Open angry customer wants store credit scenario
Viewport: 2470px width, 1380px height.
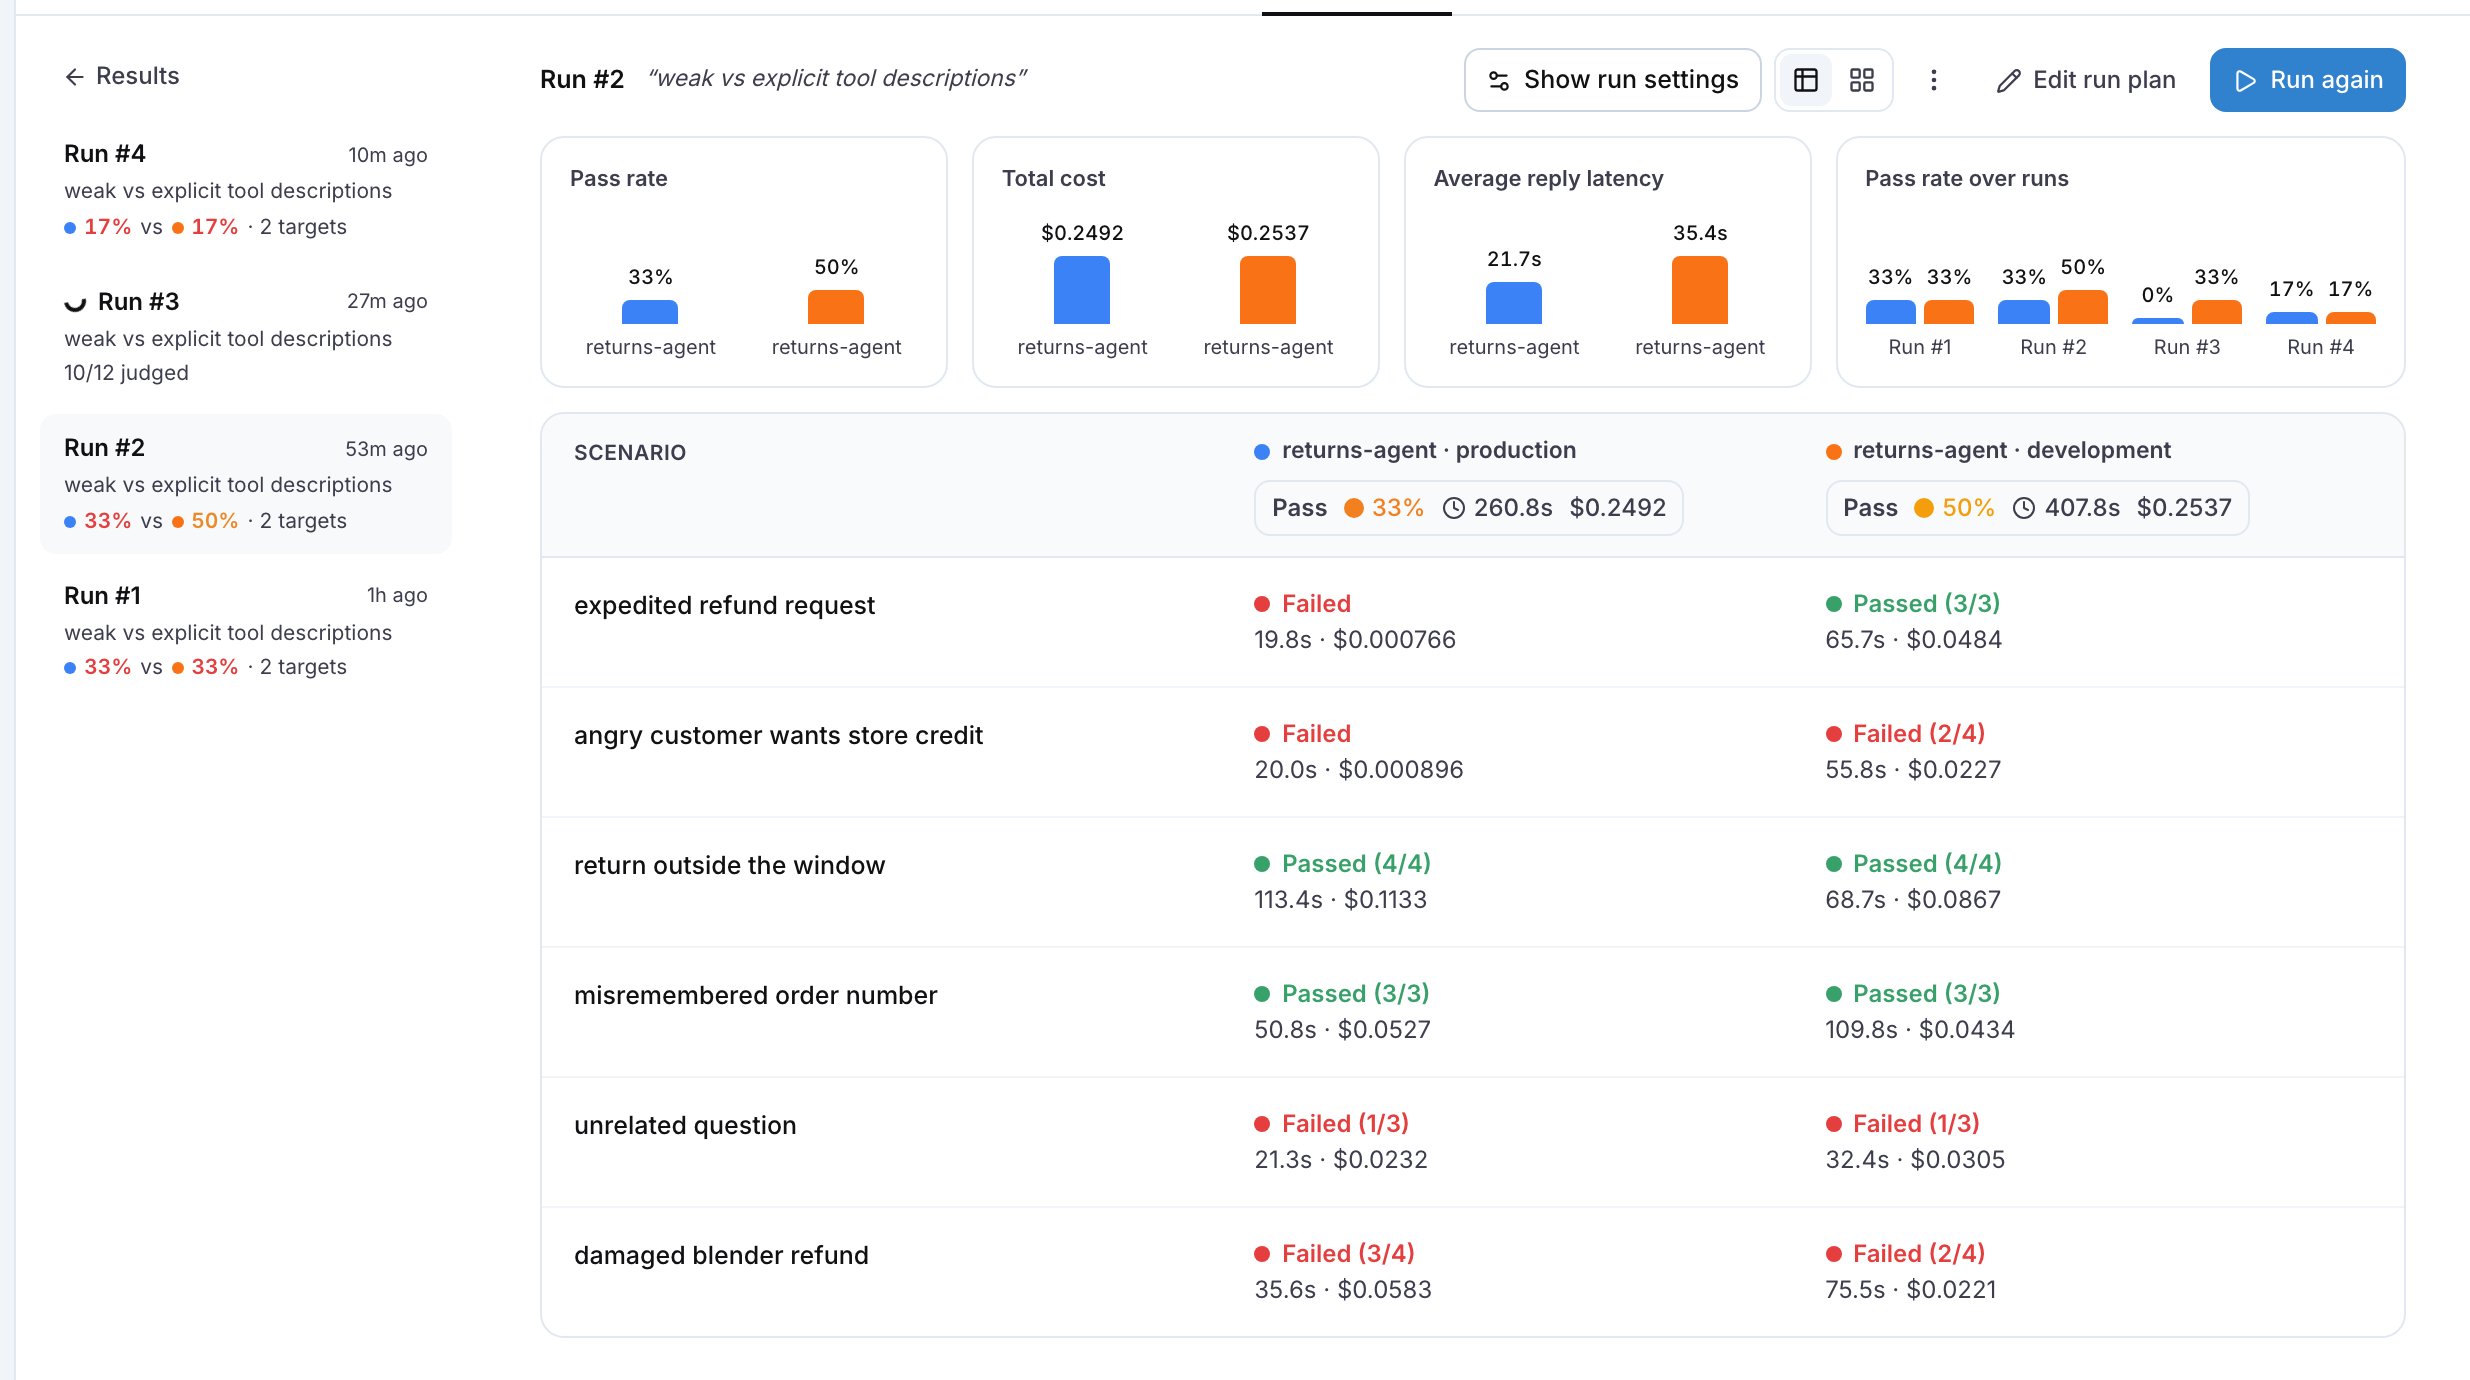coord(1472,752)
